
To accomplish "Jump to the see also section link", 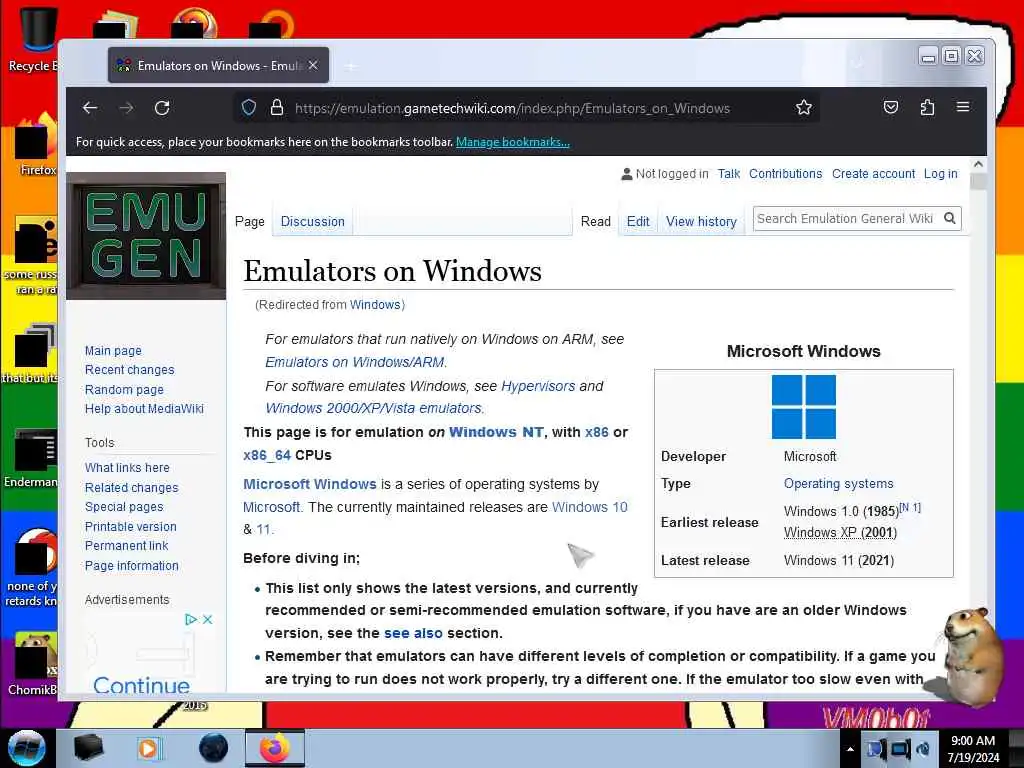I will point(413,633).
